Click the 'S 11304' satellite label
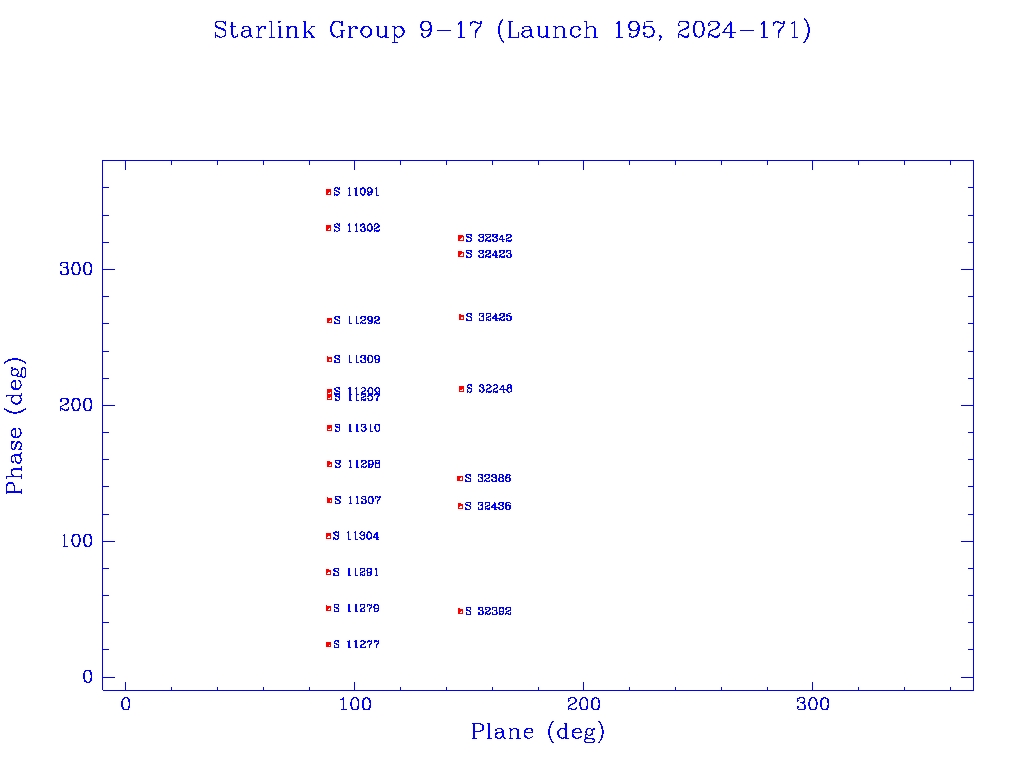 pos(356,536)
